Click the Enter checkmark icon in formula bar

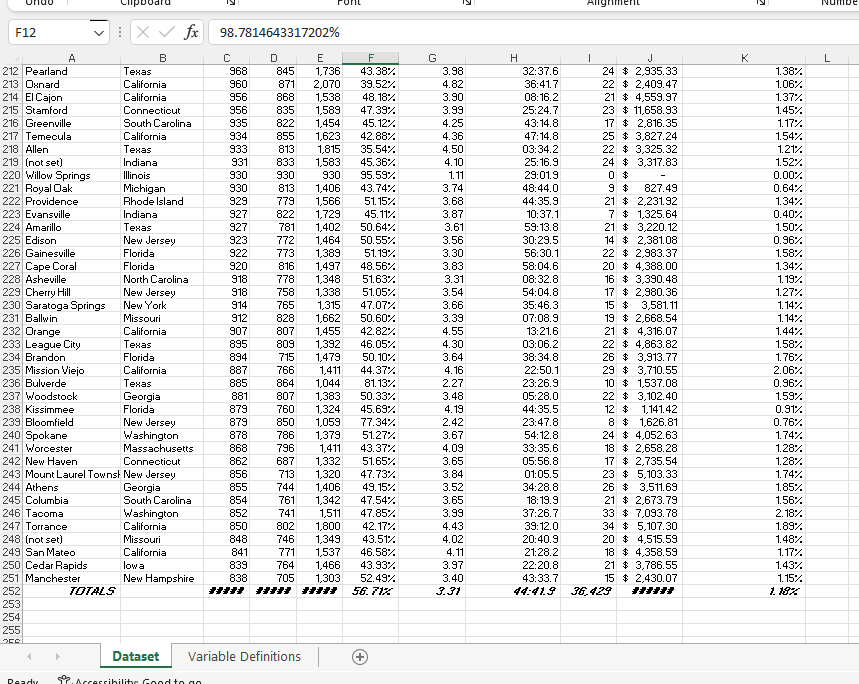click(167, 32)
